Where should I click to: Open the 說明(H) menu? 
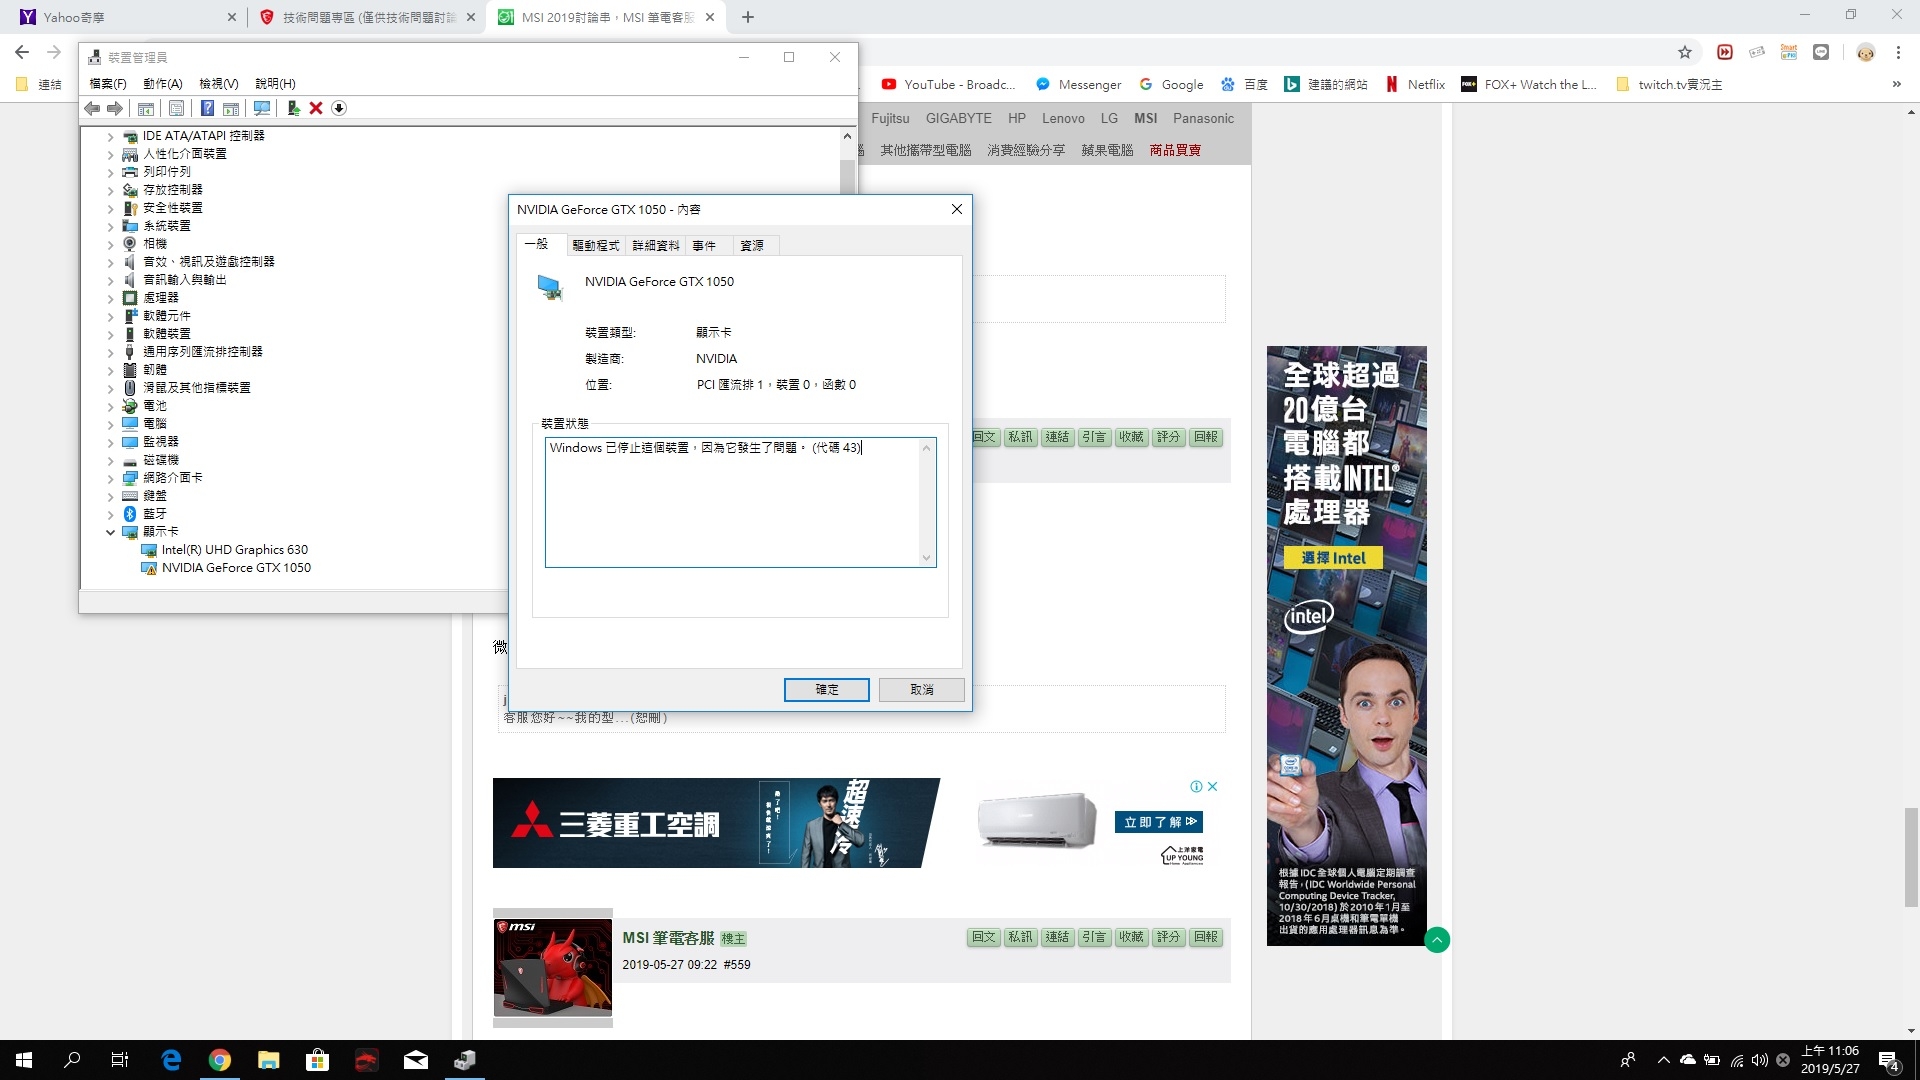pos(275,84)
